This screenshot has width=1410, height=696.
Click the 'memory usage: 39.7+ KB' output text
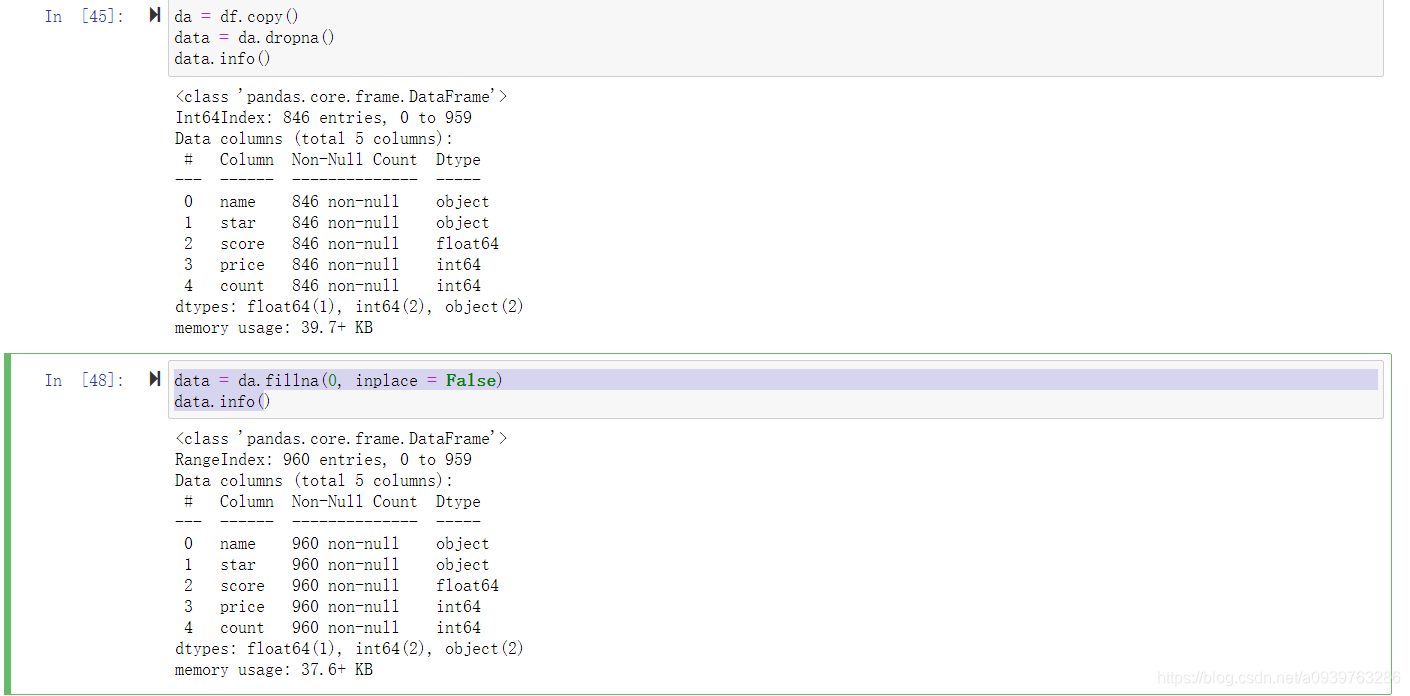(273, 328)
